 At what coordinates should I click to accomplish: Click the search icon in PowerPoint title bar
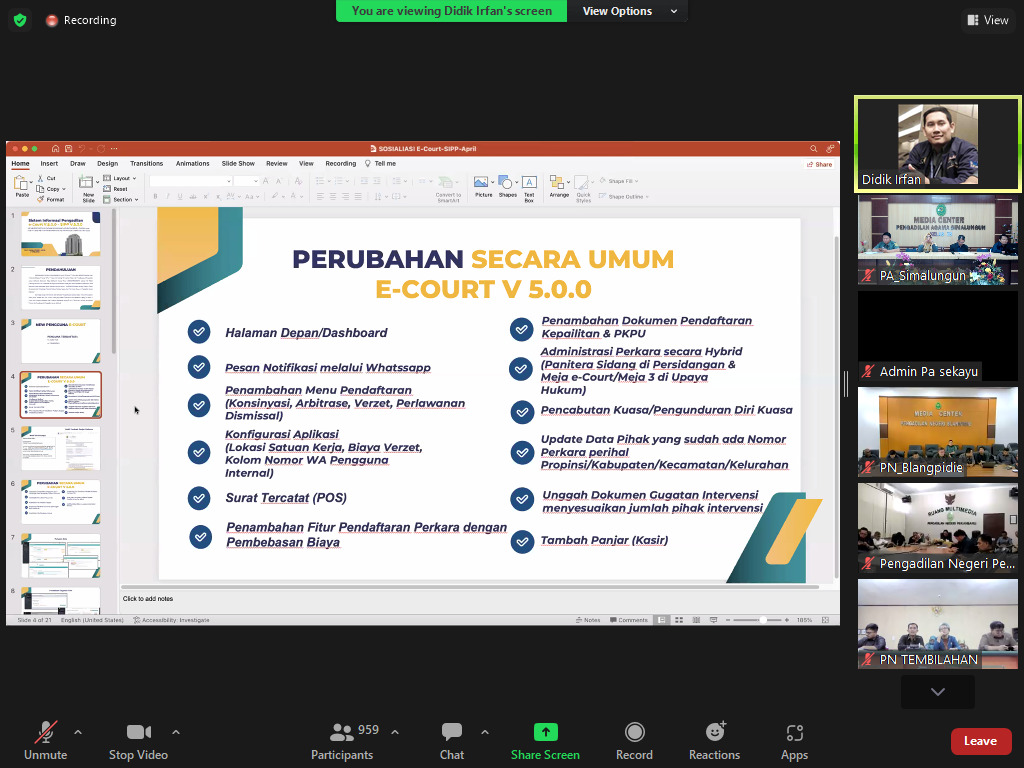click(813, 149)
